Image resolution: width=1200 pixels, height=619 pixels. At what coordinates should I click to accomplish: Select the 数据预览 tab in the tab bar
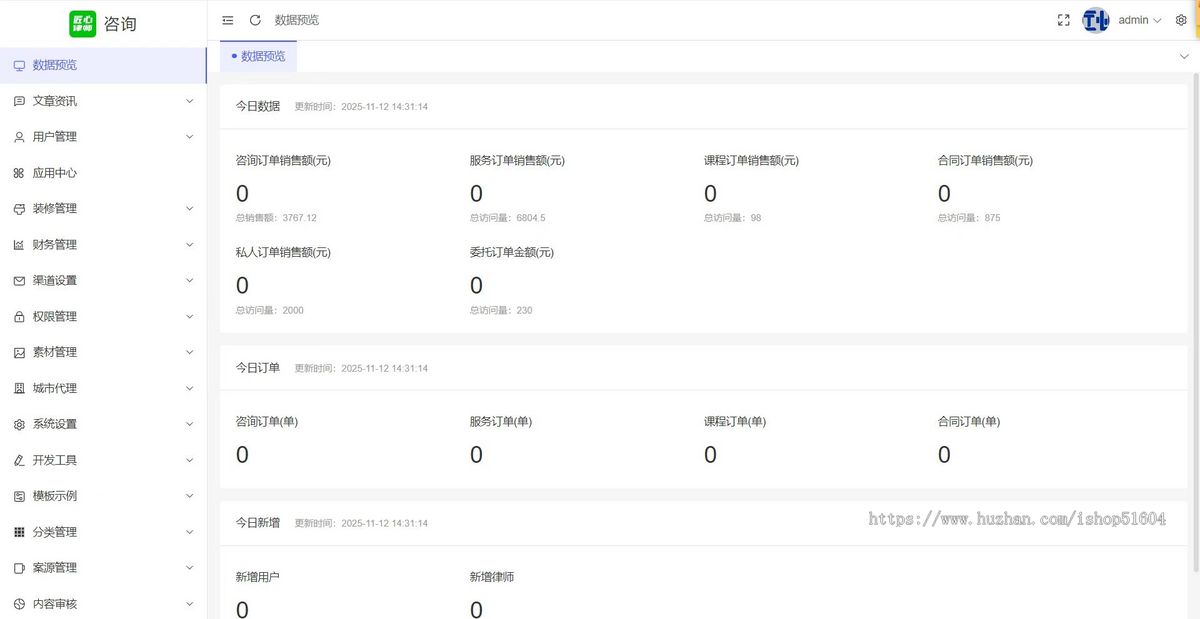[x=261, y=56]
